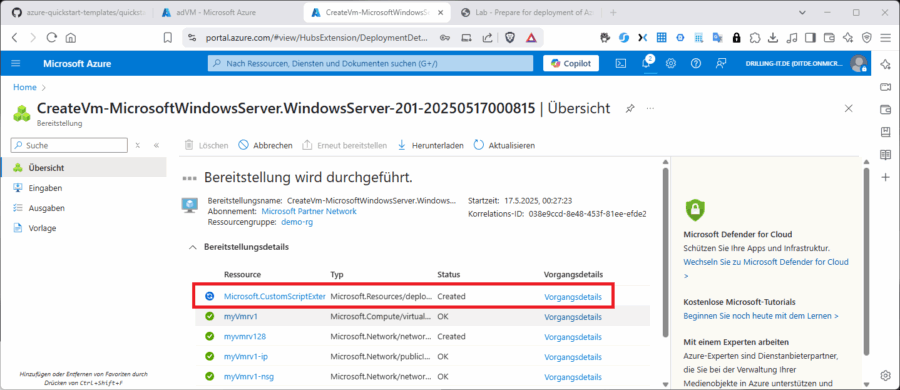Click the Home breadcrumb link
The height and width of the screenshot is (390, 900).
[x=25, y=87]
